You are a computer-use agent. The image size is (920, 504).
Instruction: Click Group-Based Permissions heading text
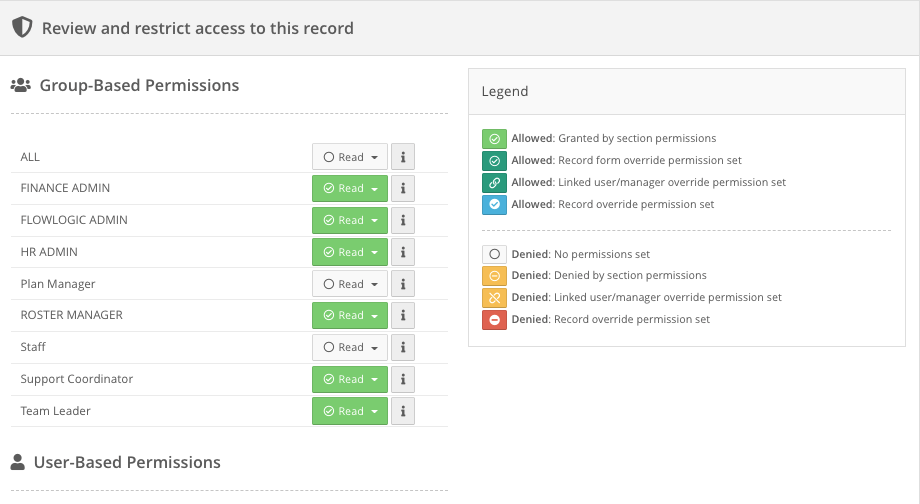click(139, 85)
